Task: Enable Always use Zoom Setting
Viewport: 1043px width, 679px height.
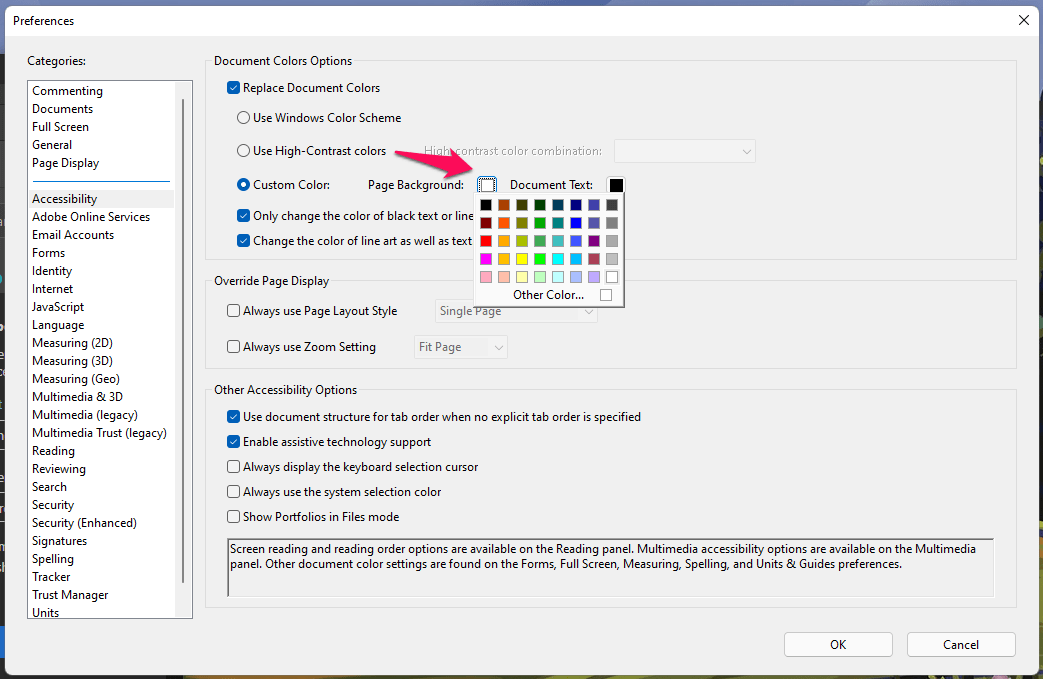Action: click(234, 347)
